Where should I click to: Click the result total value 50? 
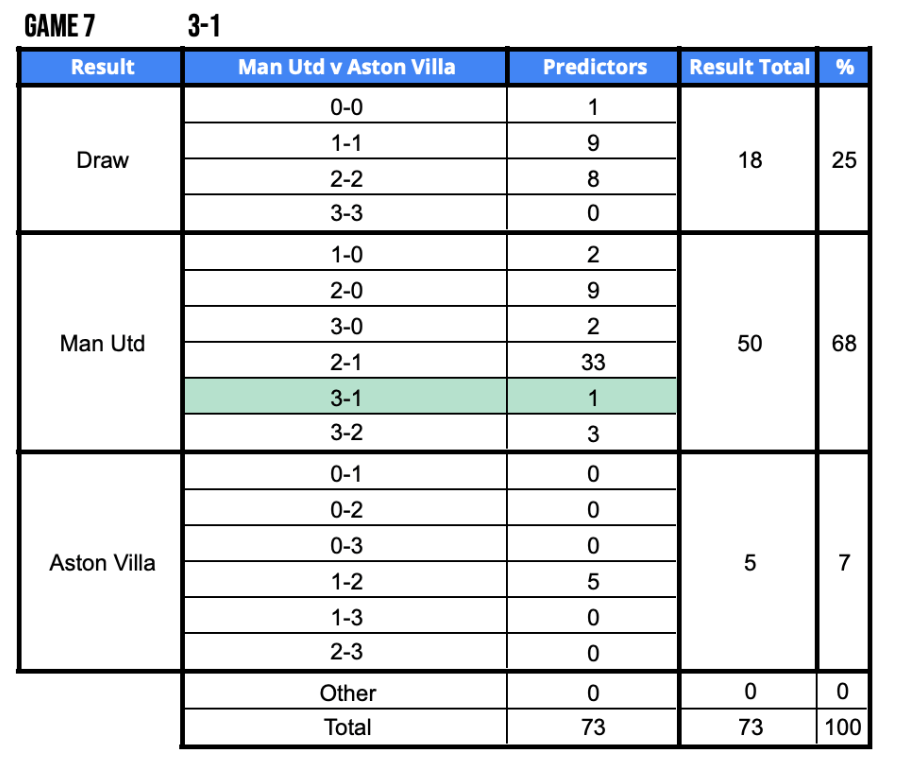coord(749,343)
